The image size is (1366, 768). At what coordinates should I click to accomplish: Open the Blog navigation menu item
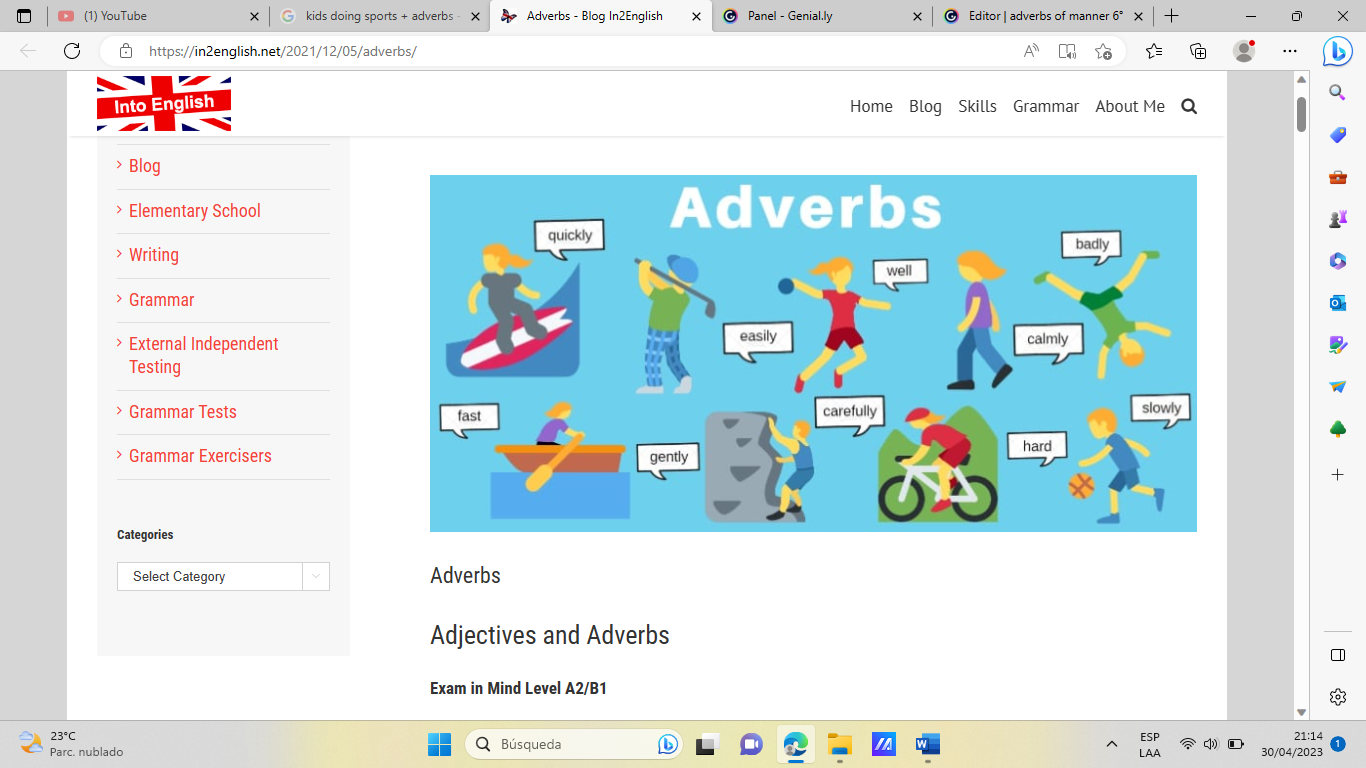925,106
